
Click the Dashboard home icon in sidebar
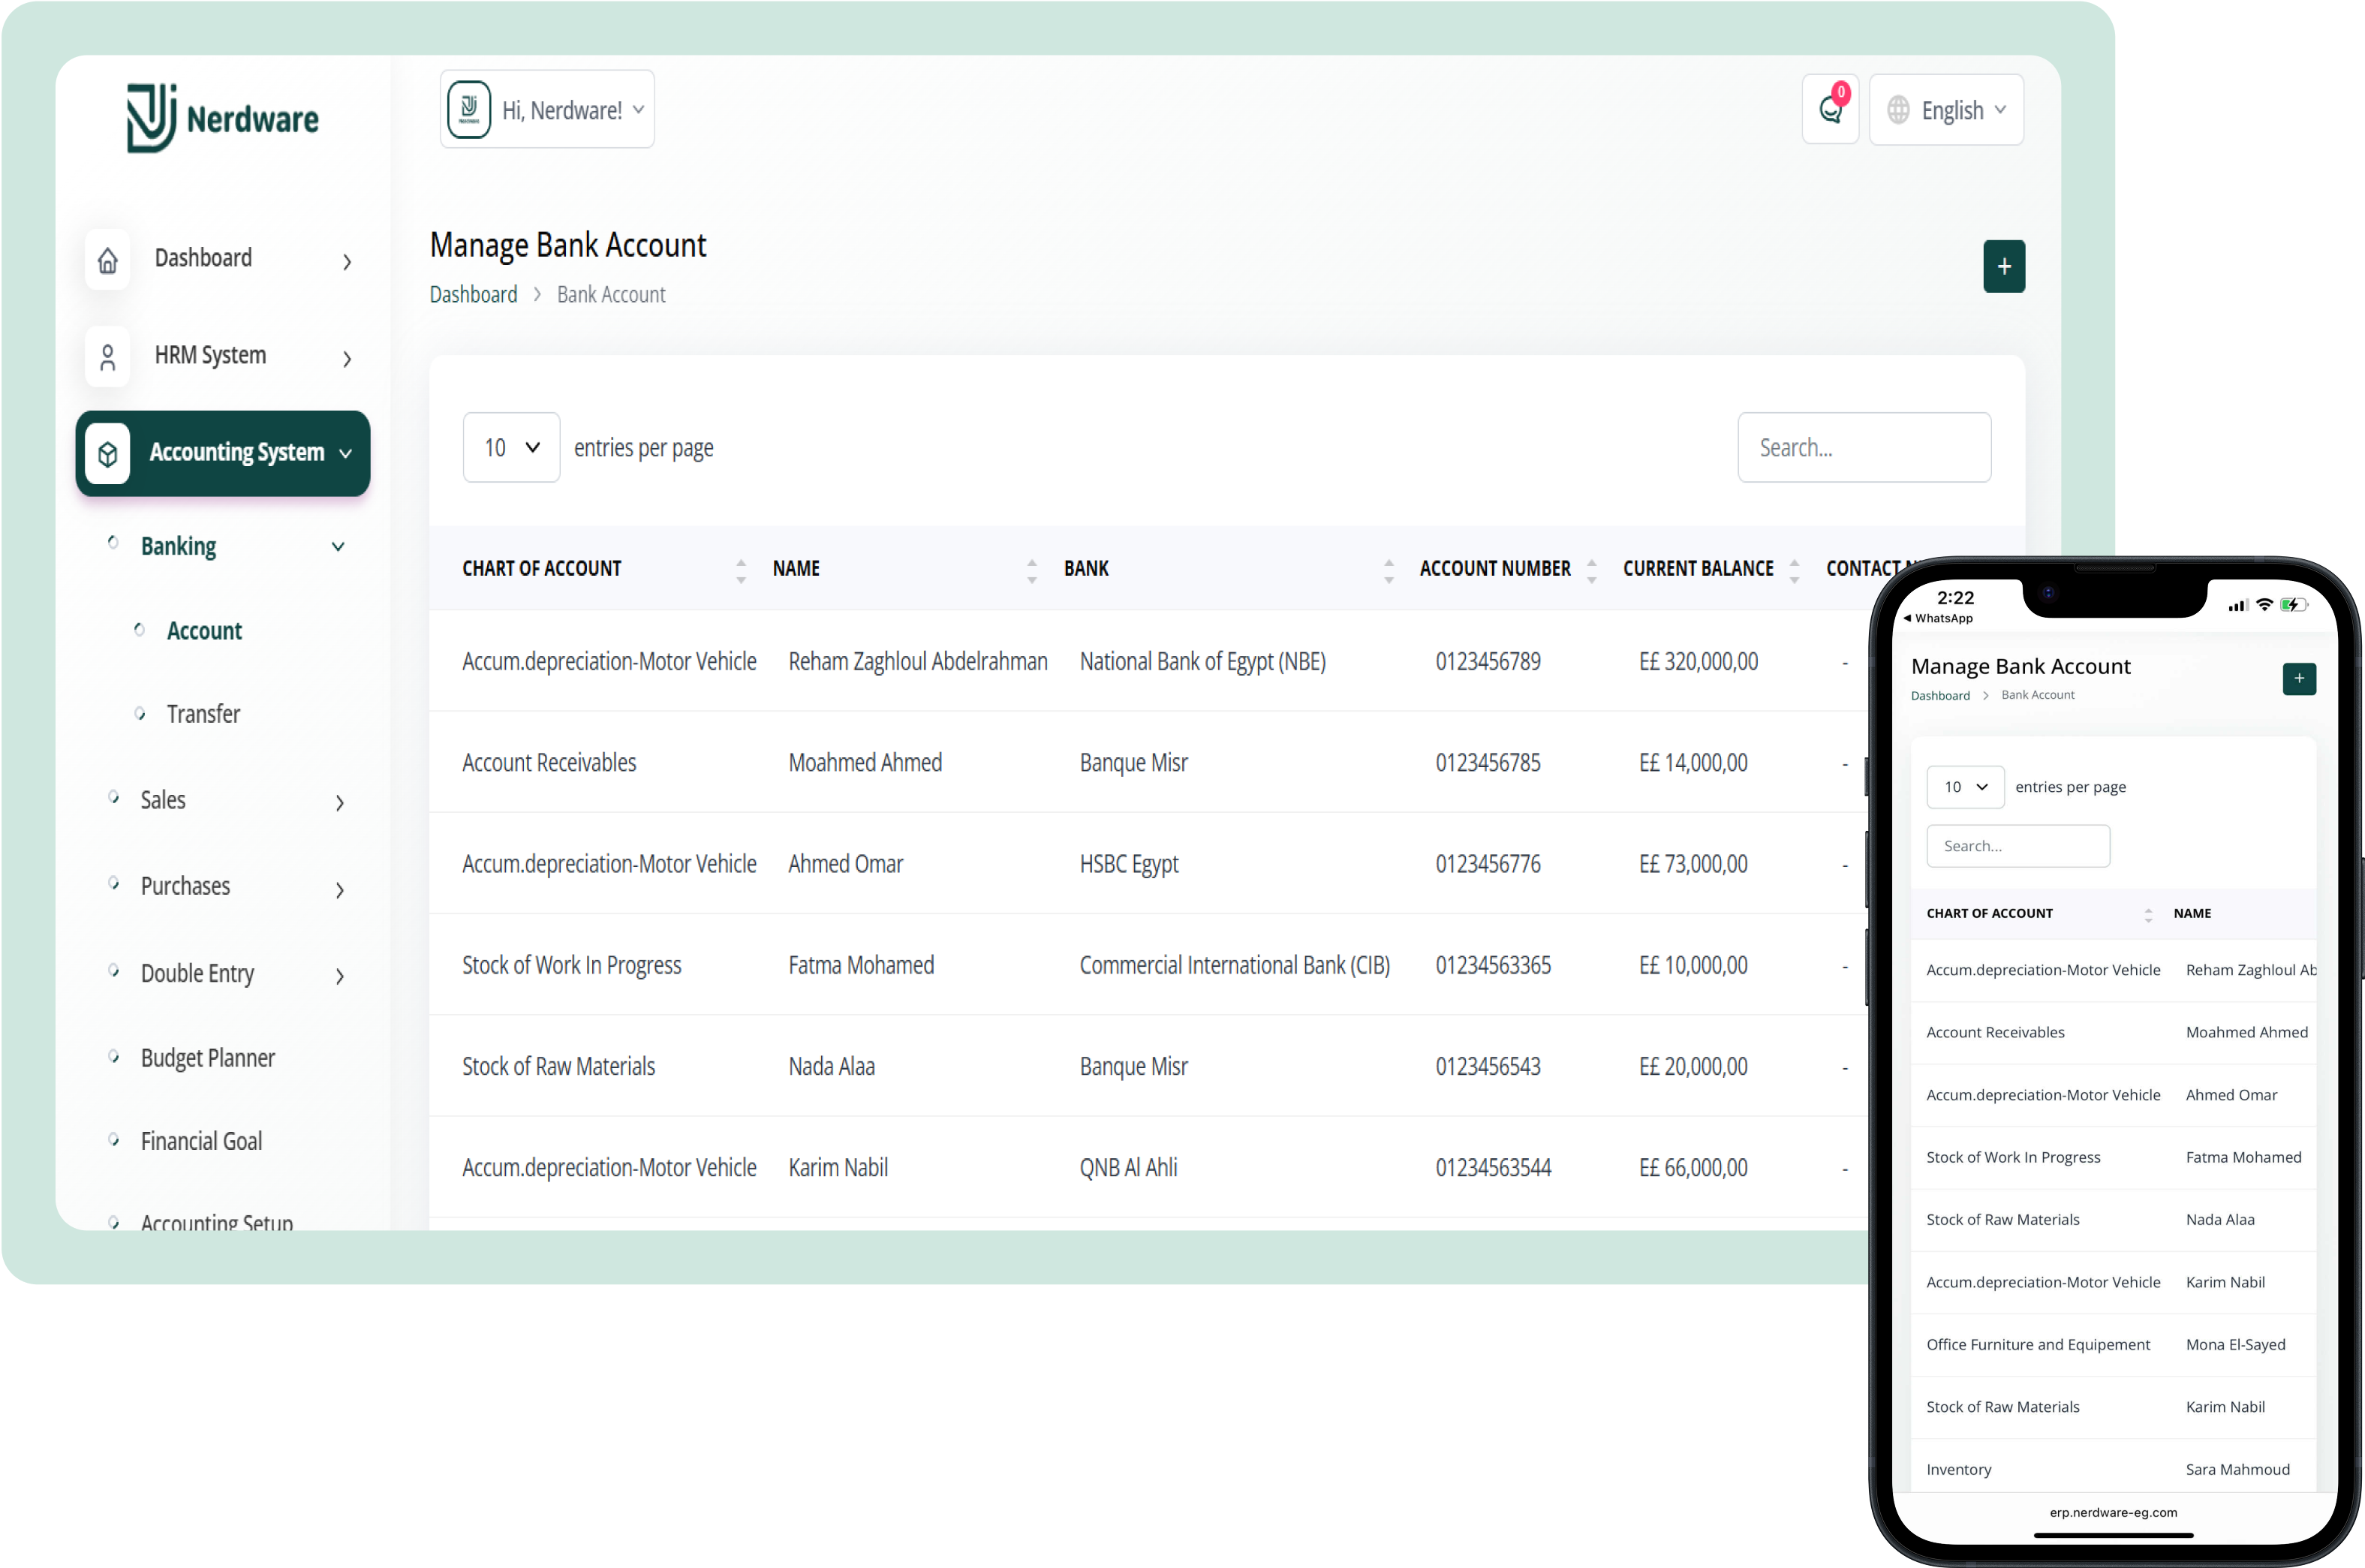pos(108,260)
